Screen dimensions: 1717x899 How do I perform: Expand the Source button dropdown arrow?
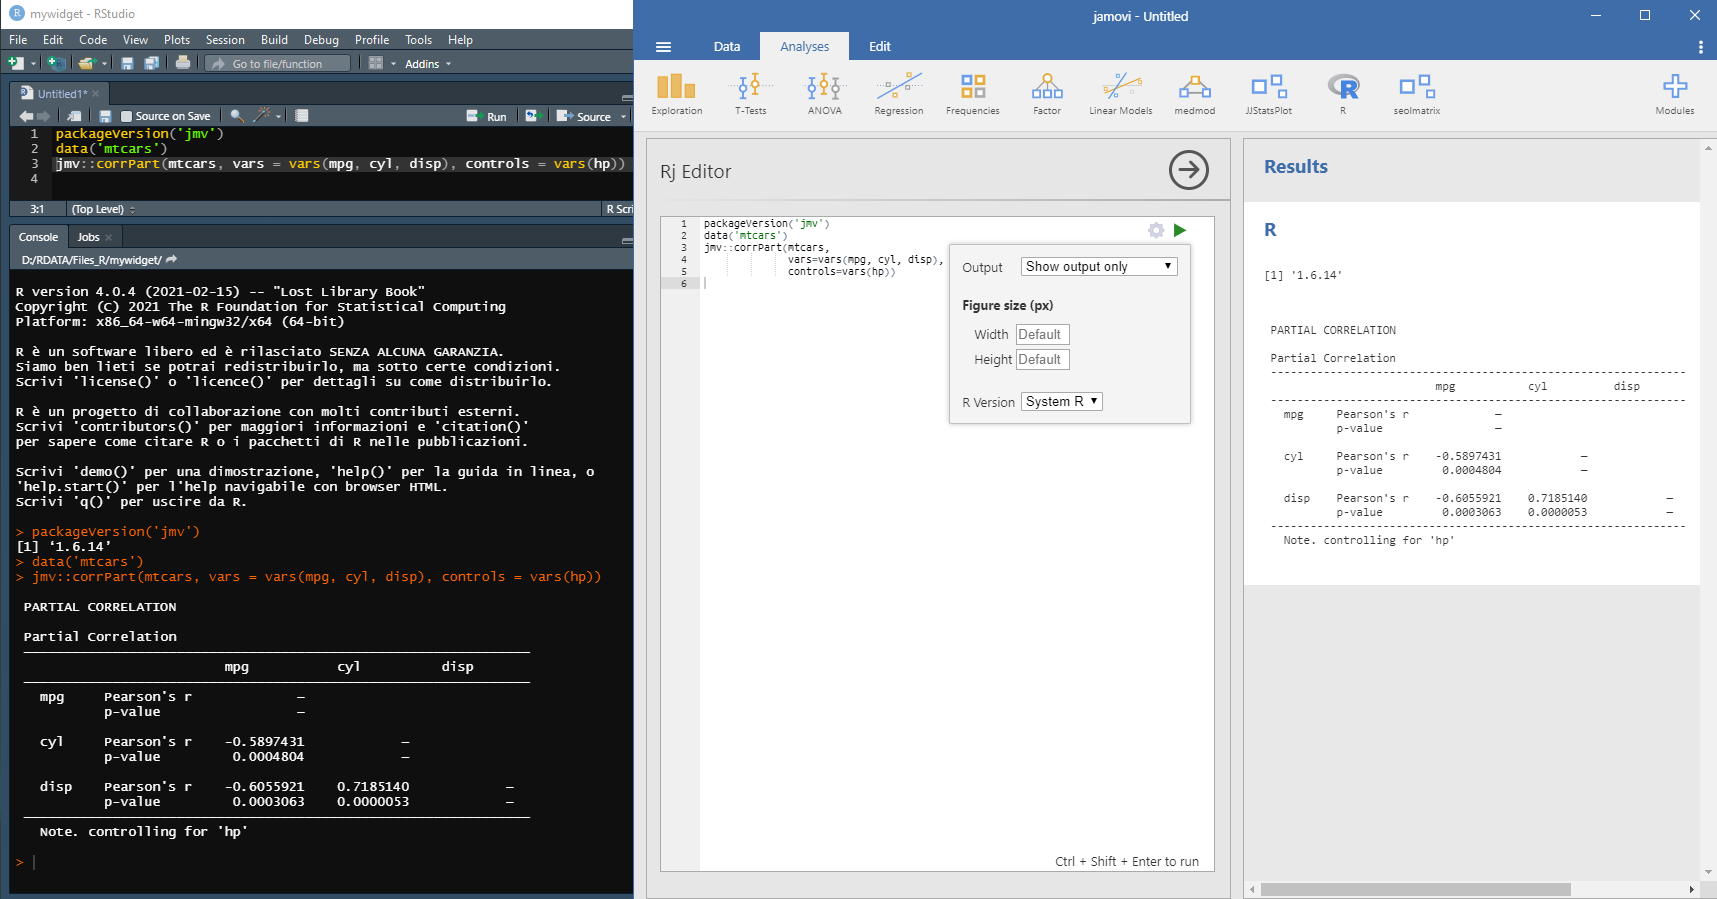coord(623,117)
